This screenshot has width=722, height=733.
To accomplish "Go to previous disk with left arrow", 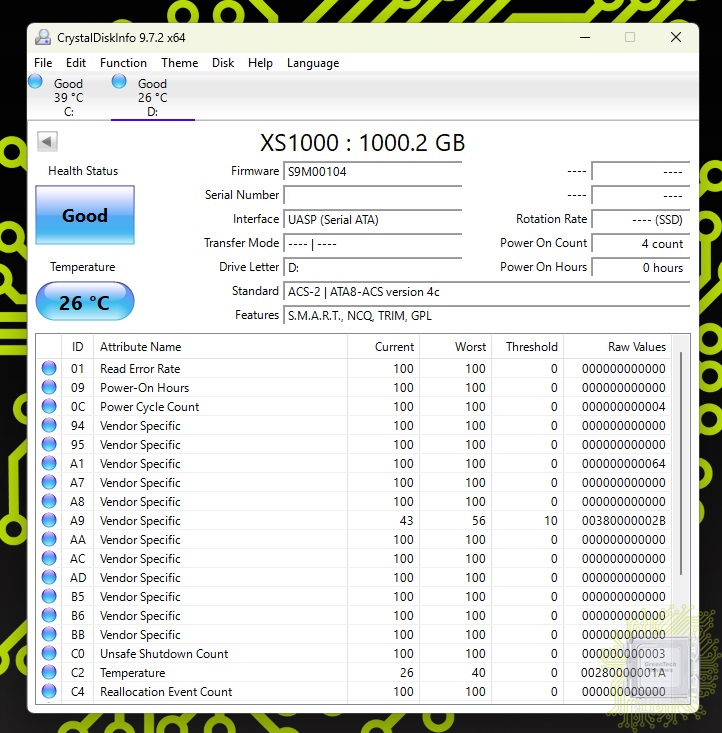I will click(46, 141).
